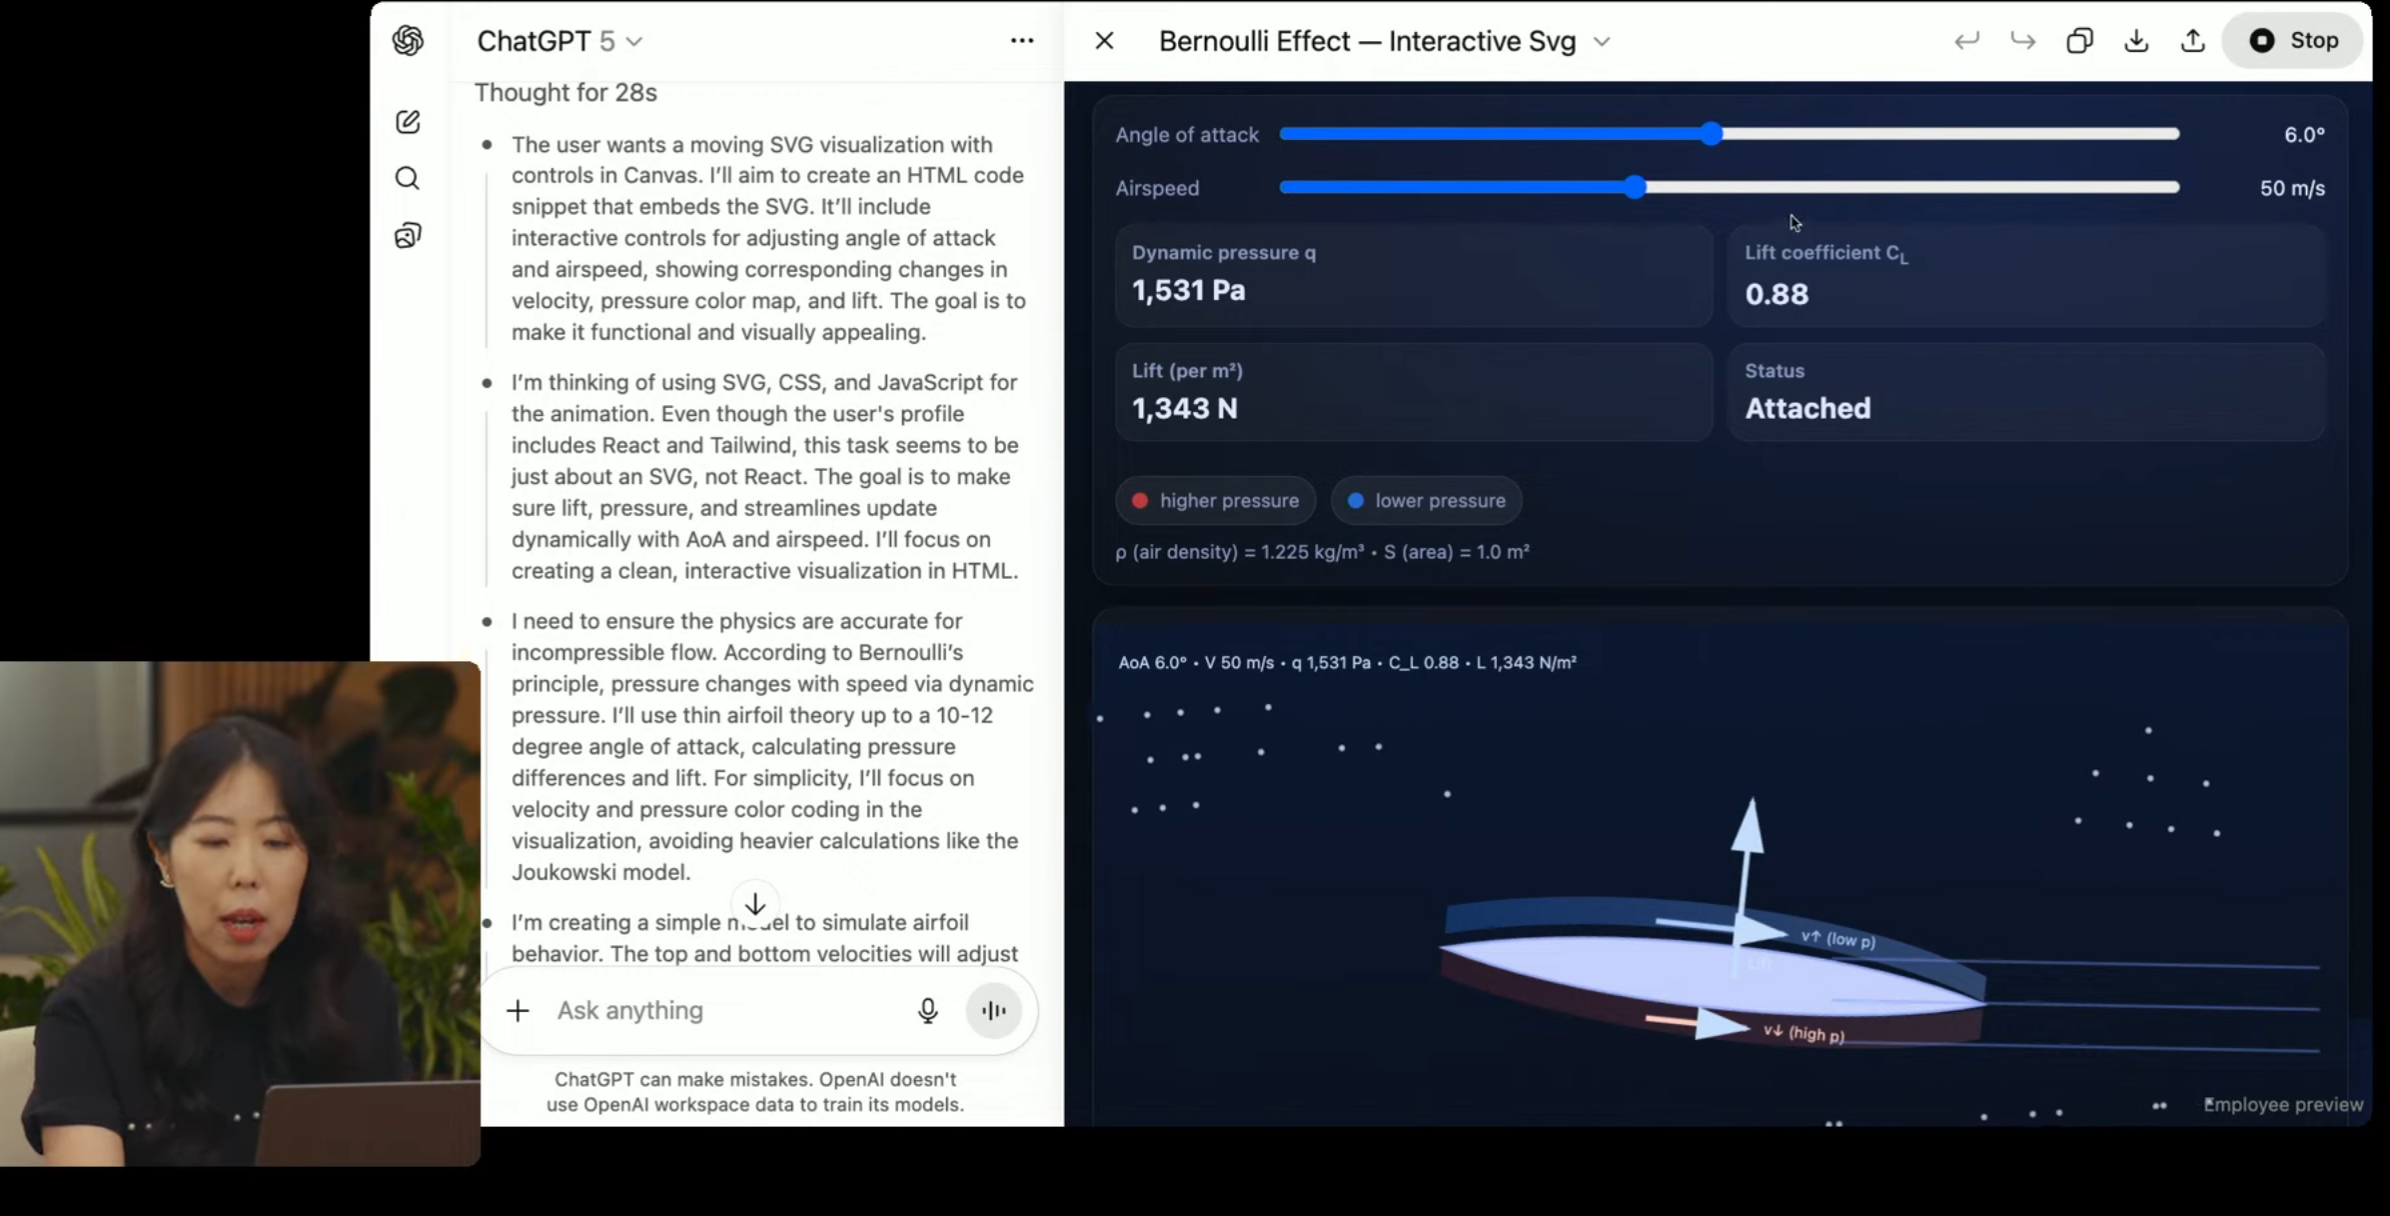Click the presenter webcam video thumbnail
This screenshot has height=1216, width=2390.
tap(240, 913)
